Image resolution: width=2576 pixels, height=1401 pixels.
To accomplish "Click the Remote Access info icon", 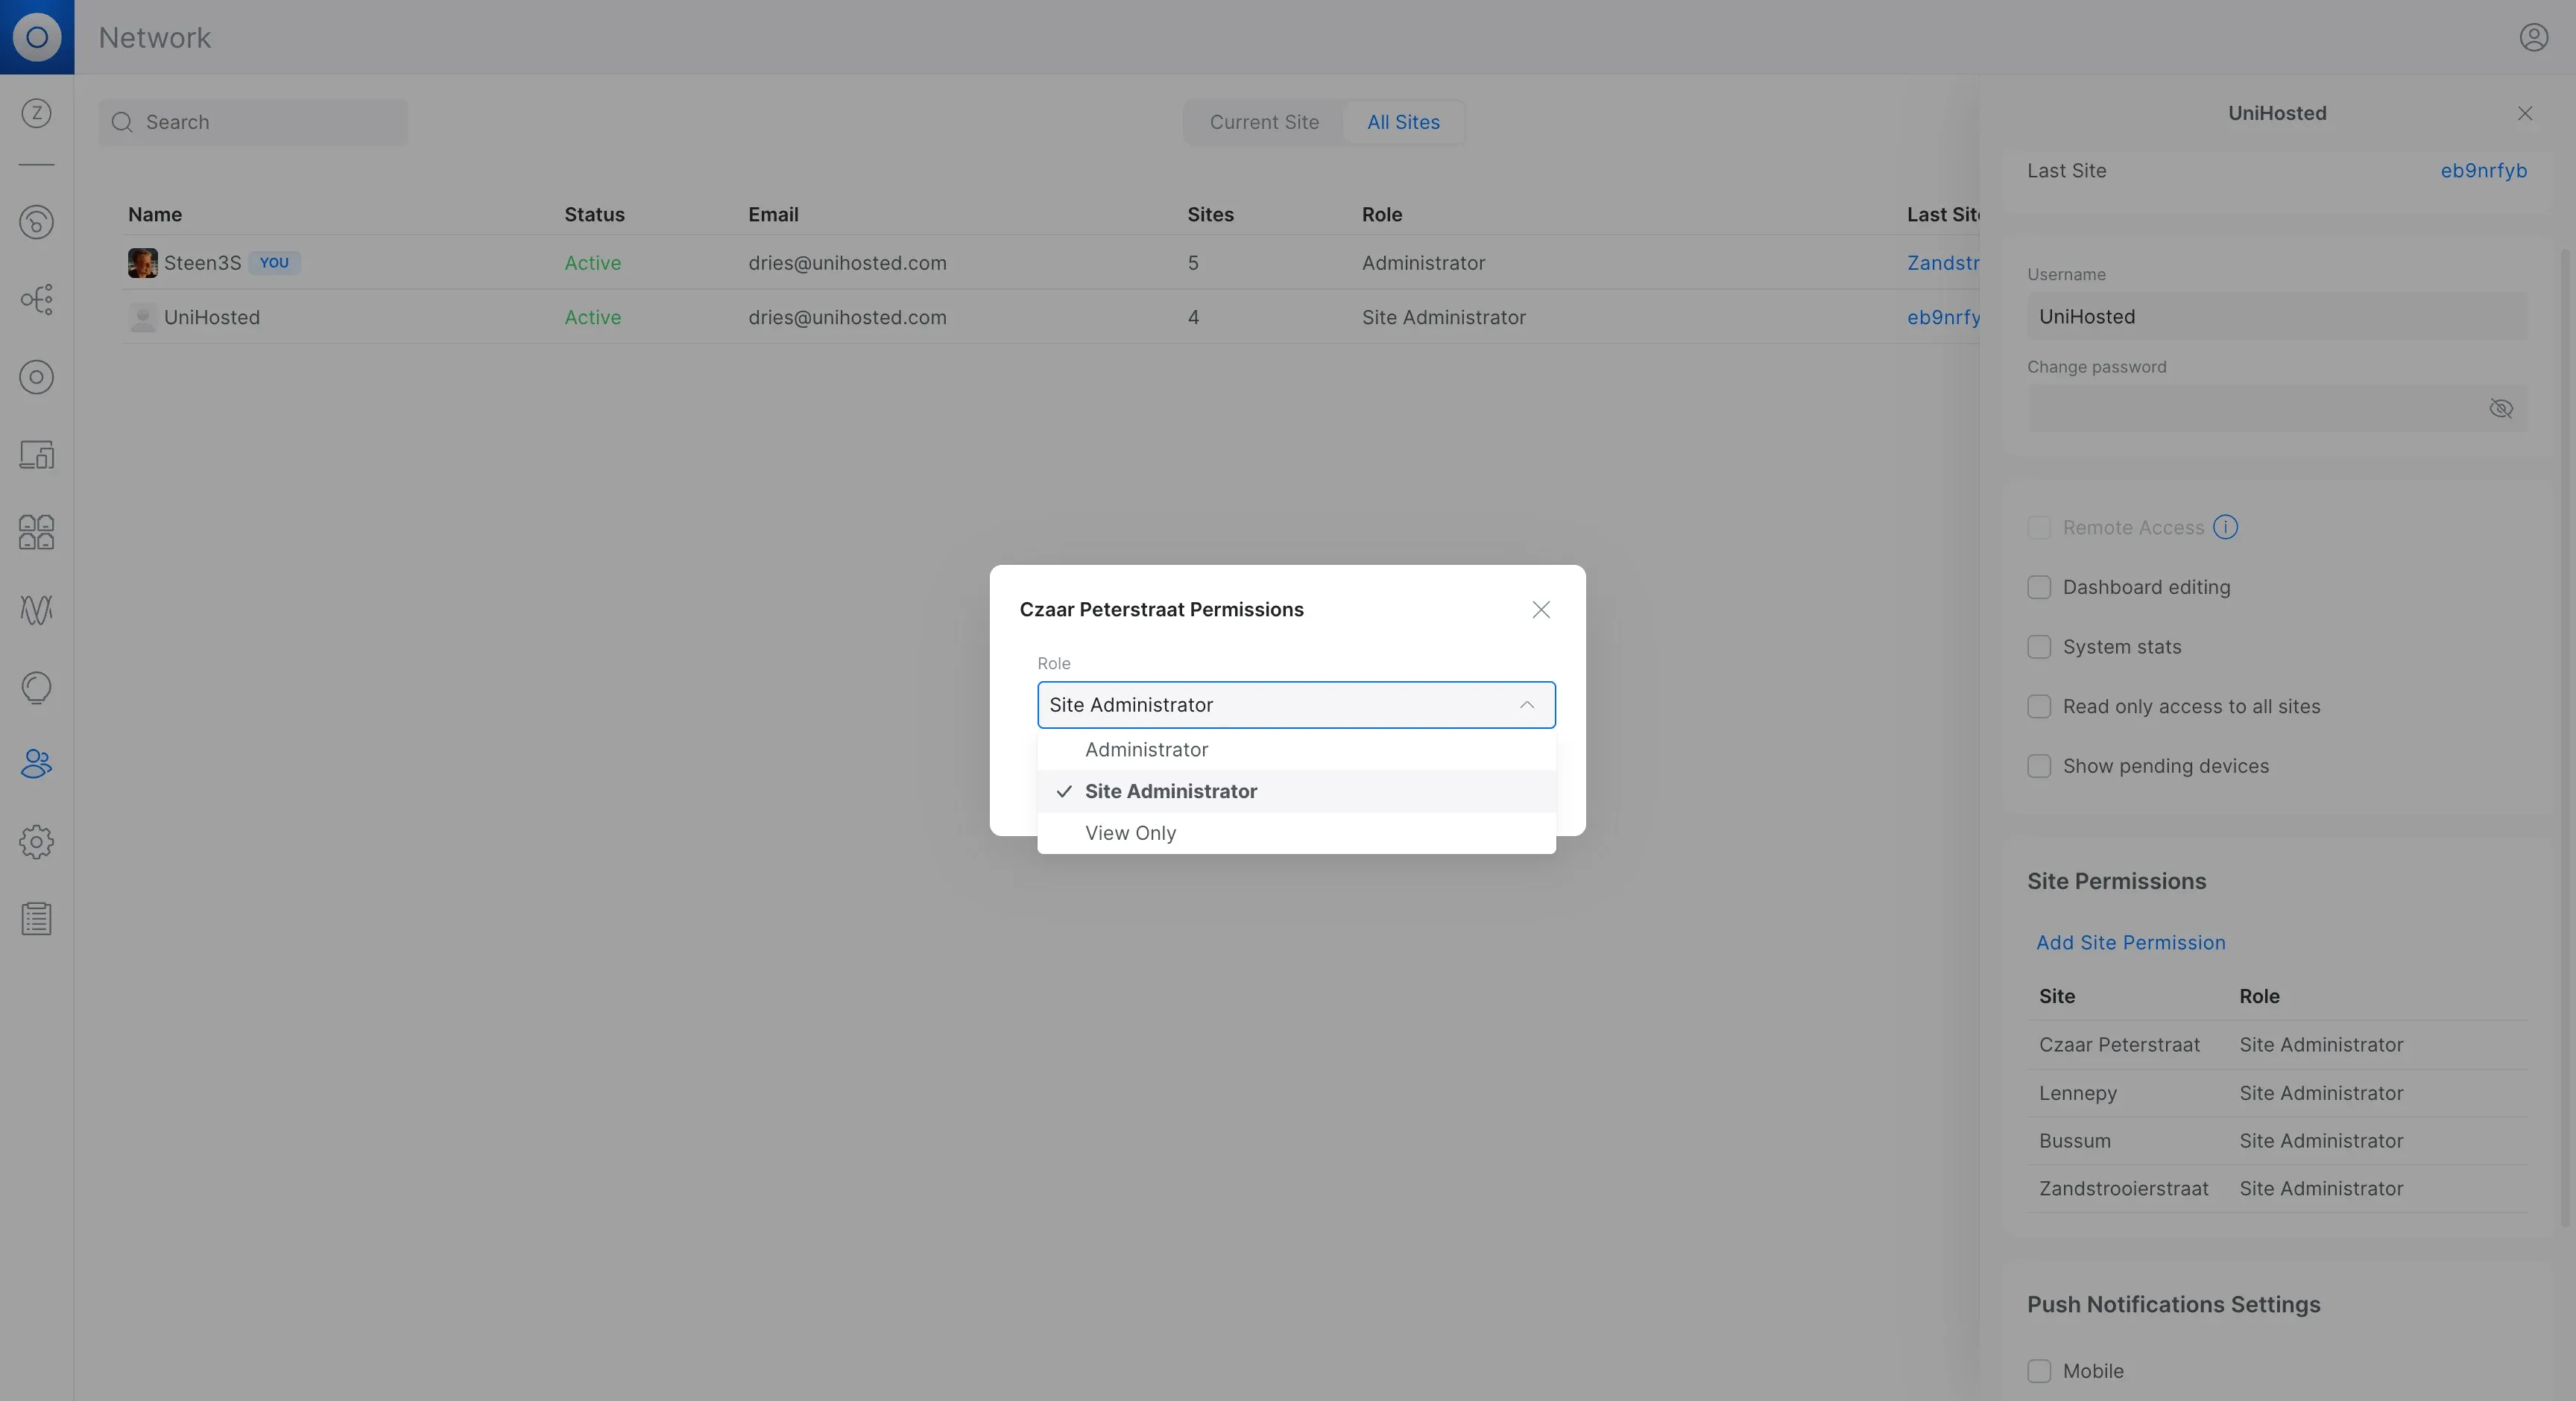I will (2225, 527).
